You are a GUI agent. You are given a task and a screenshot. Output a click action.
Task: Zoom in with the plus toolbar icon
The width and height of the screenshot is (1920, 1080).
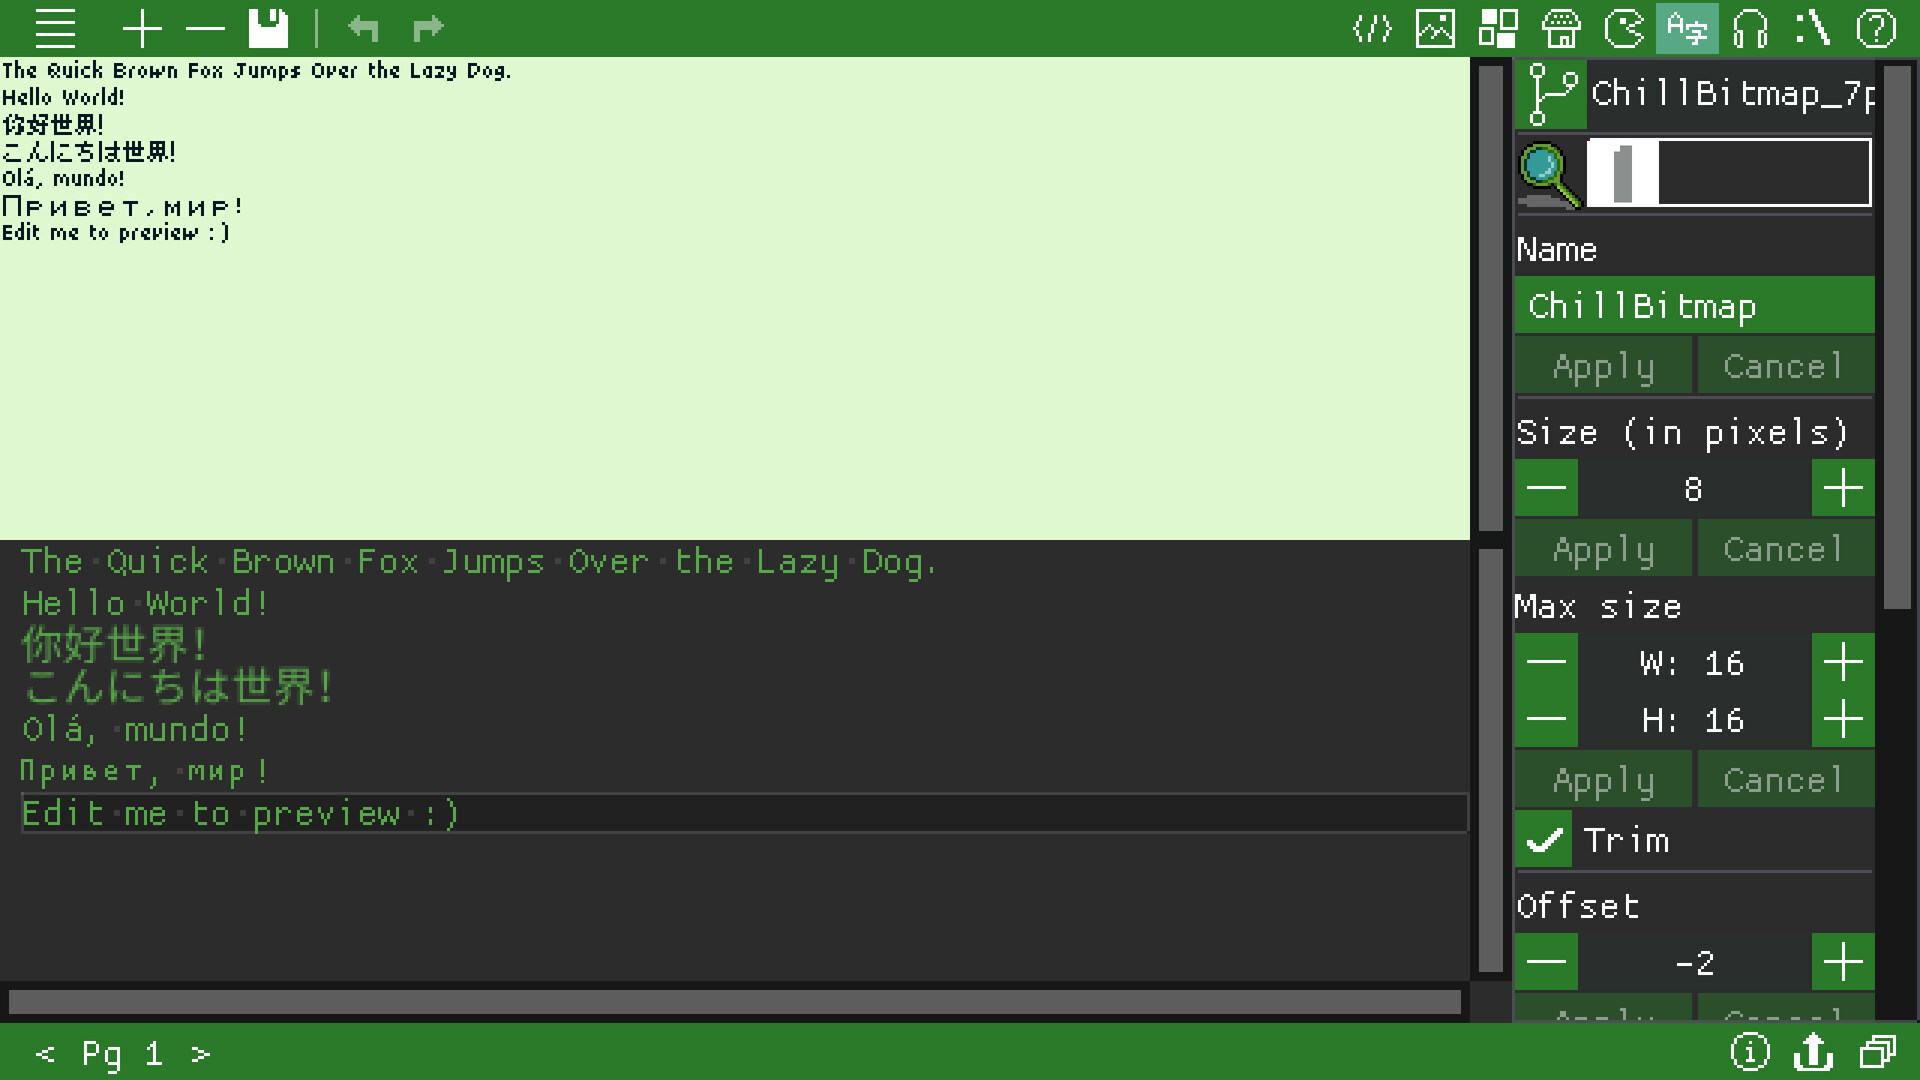click(142, 28)
